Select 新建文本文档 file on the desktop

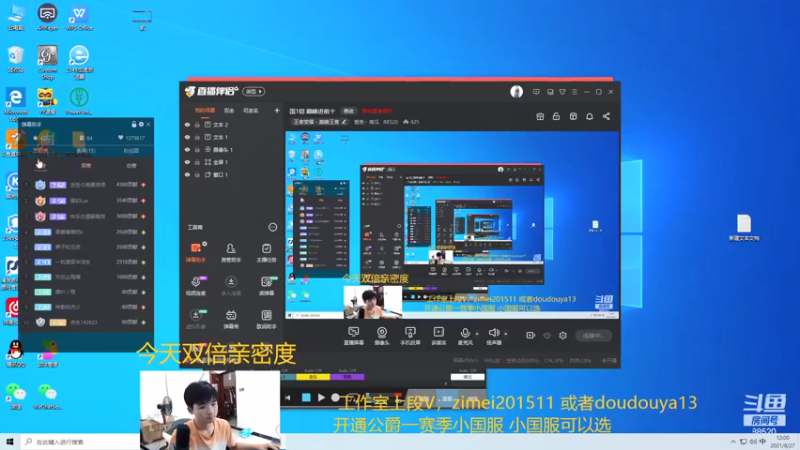click(x=744, y=228)
